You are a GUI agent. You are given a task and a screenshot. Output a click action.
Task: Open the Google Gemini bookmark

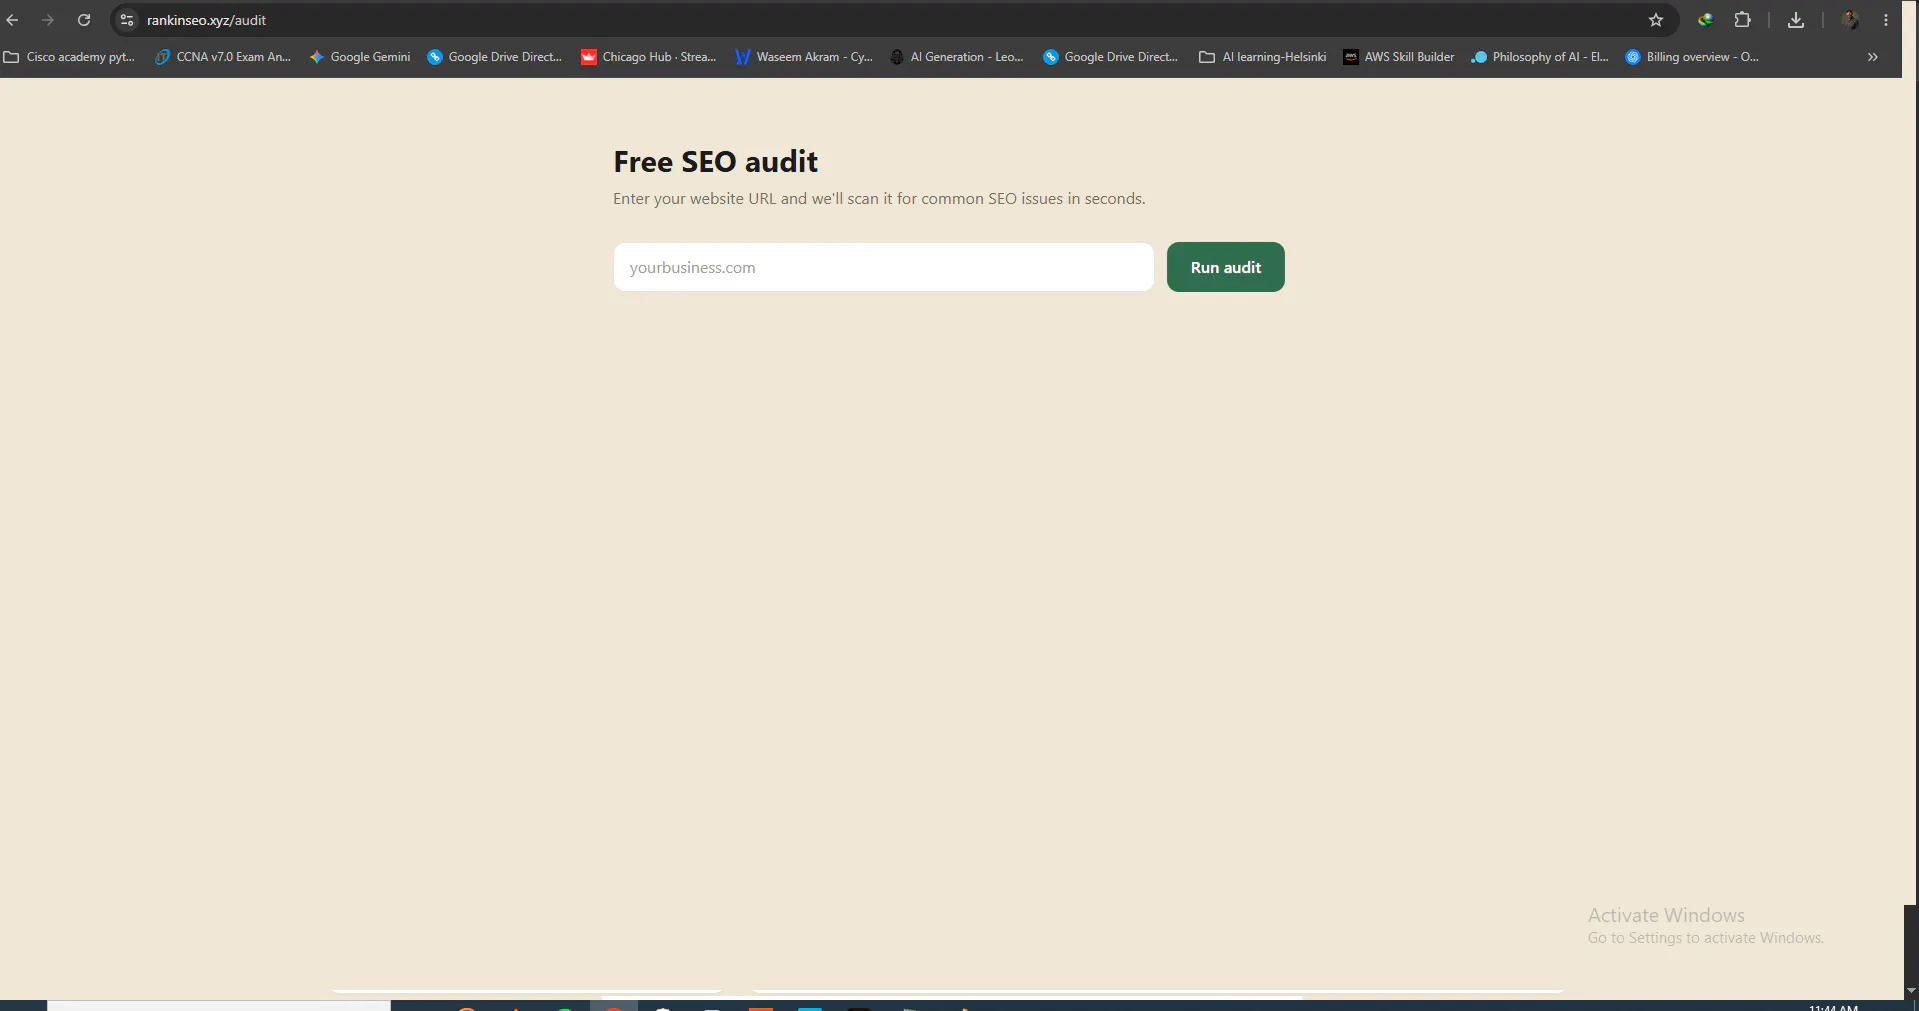pyautogui.click(x=360, y=57)
